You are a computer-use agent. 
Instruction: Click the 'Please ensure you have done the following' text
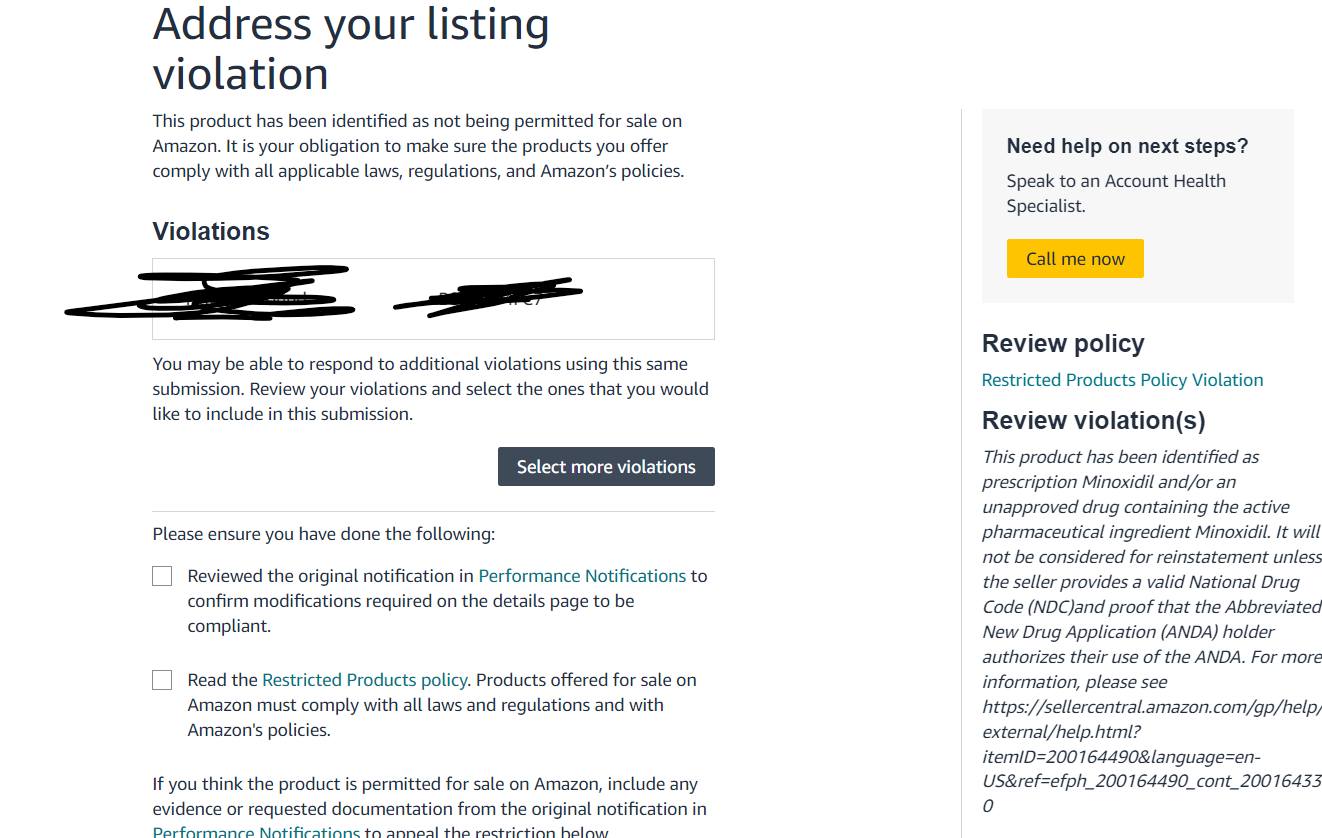pyautogui.click(x=323, y=534)
